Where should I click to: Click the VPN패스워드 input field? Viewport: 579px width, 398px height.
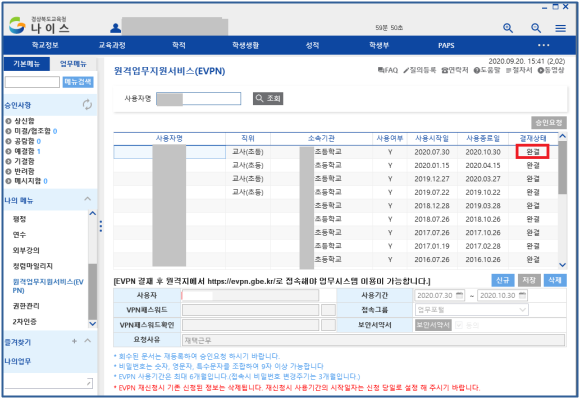[250, 310]
